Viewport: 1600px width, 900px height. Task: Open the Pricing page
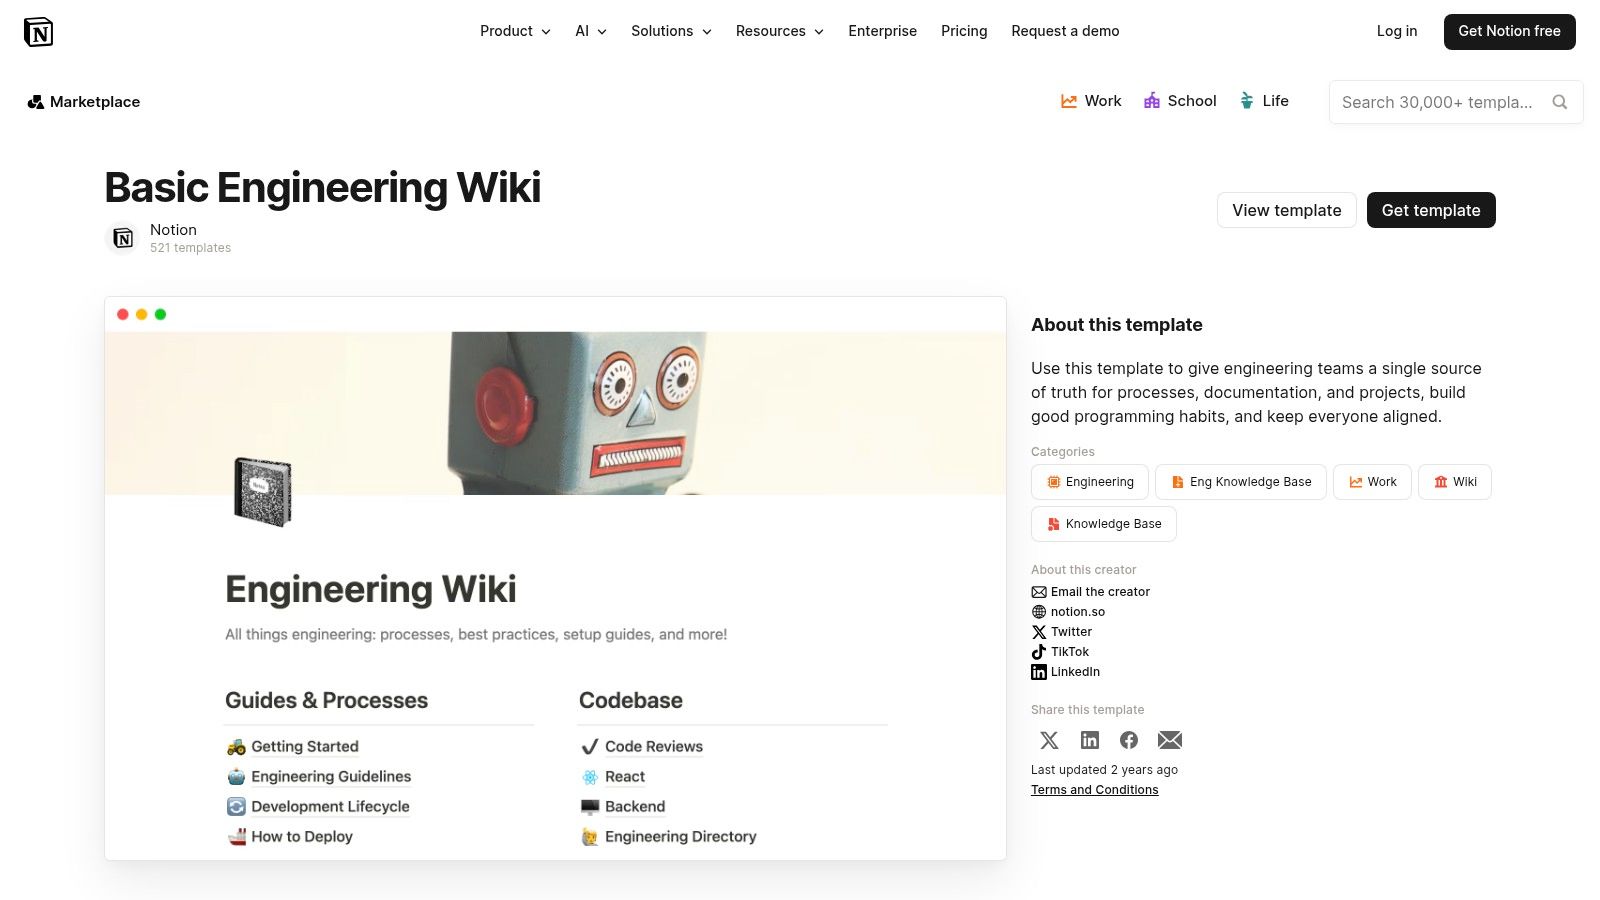964,31
